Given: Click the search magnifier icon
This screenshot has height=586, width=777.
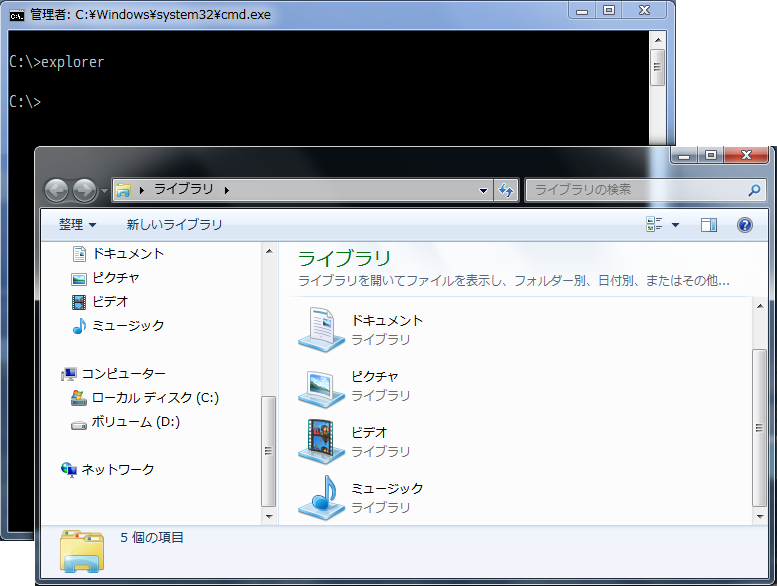Looking at the screenshot, I should [x=754, y=190].
